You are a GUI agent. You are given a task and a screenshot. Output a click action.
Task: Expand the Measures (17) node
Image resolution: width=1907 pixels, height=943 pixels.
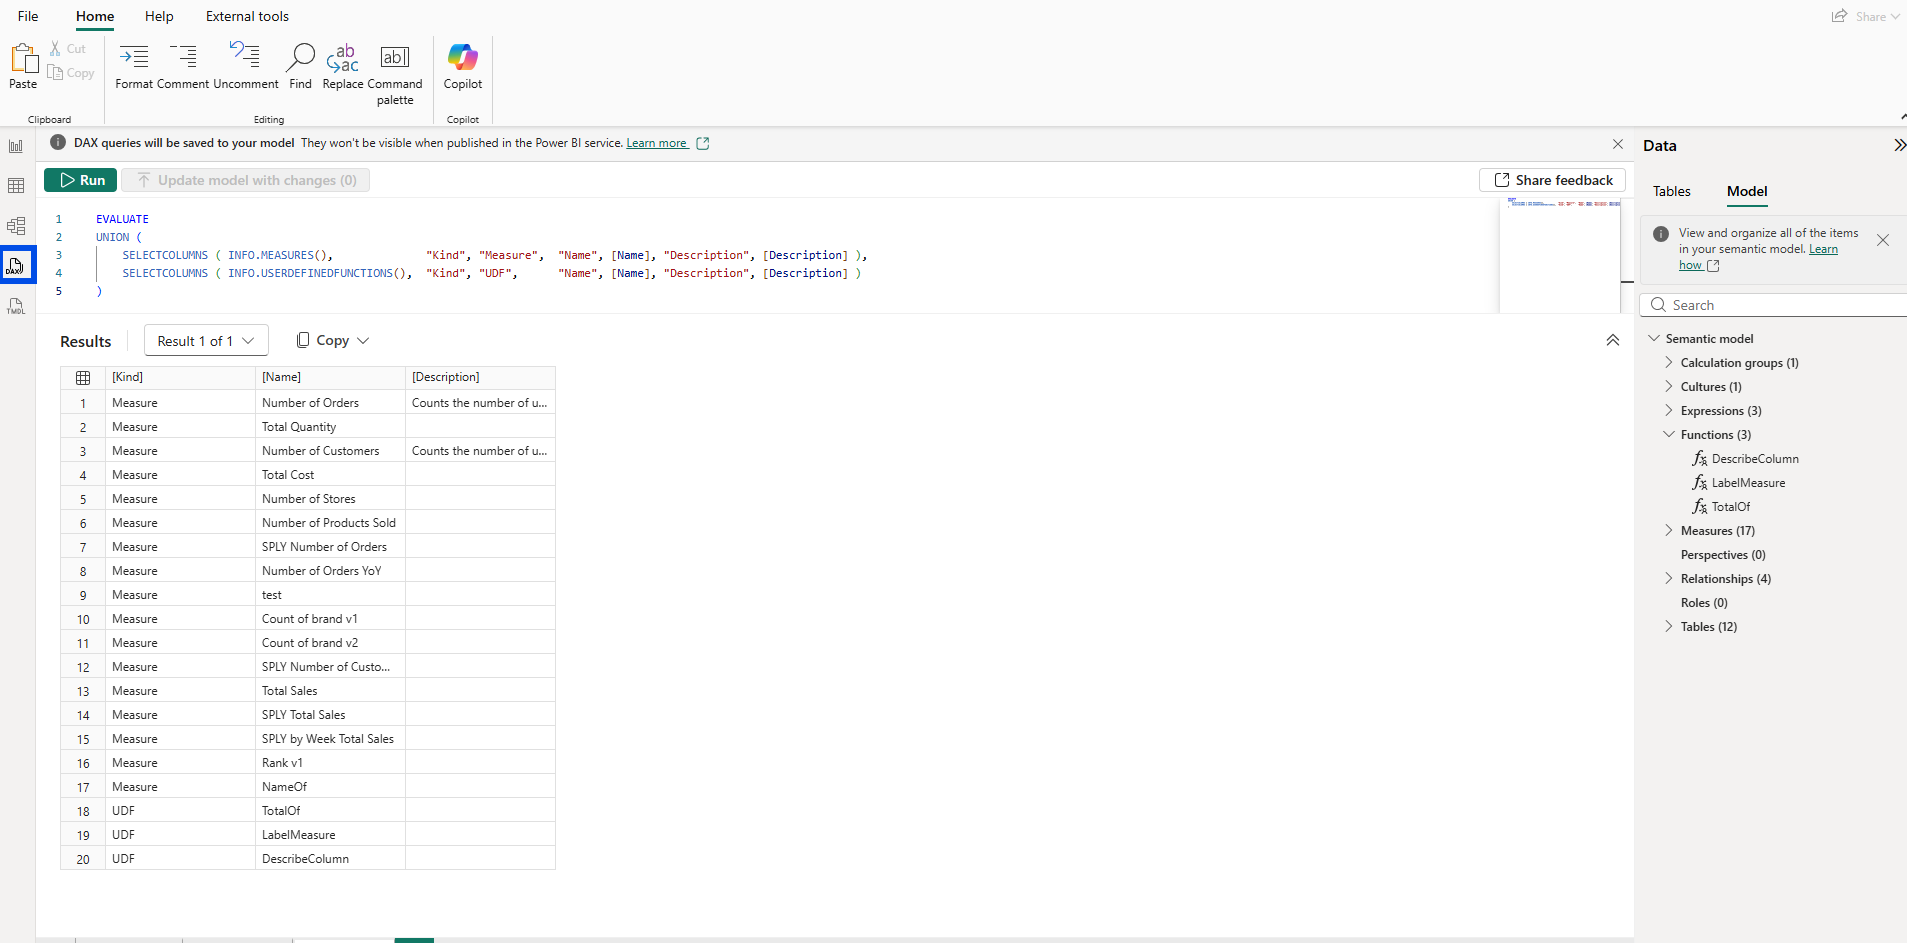[1669, 530]
